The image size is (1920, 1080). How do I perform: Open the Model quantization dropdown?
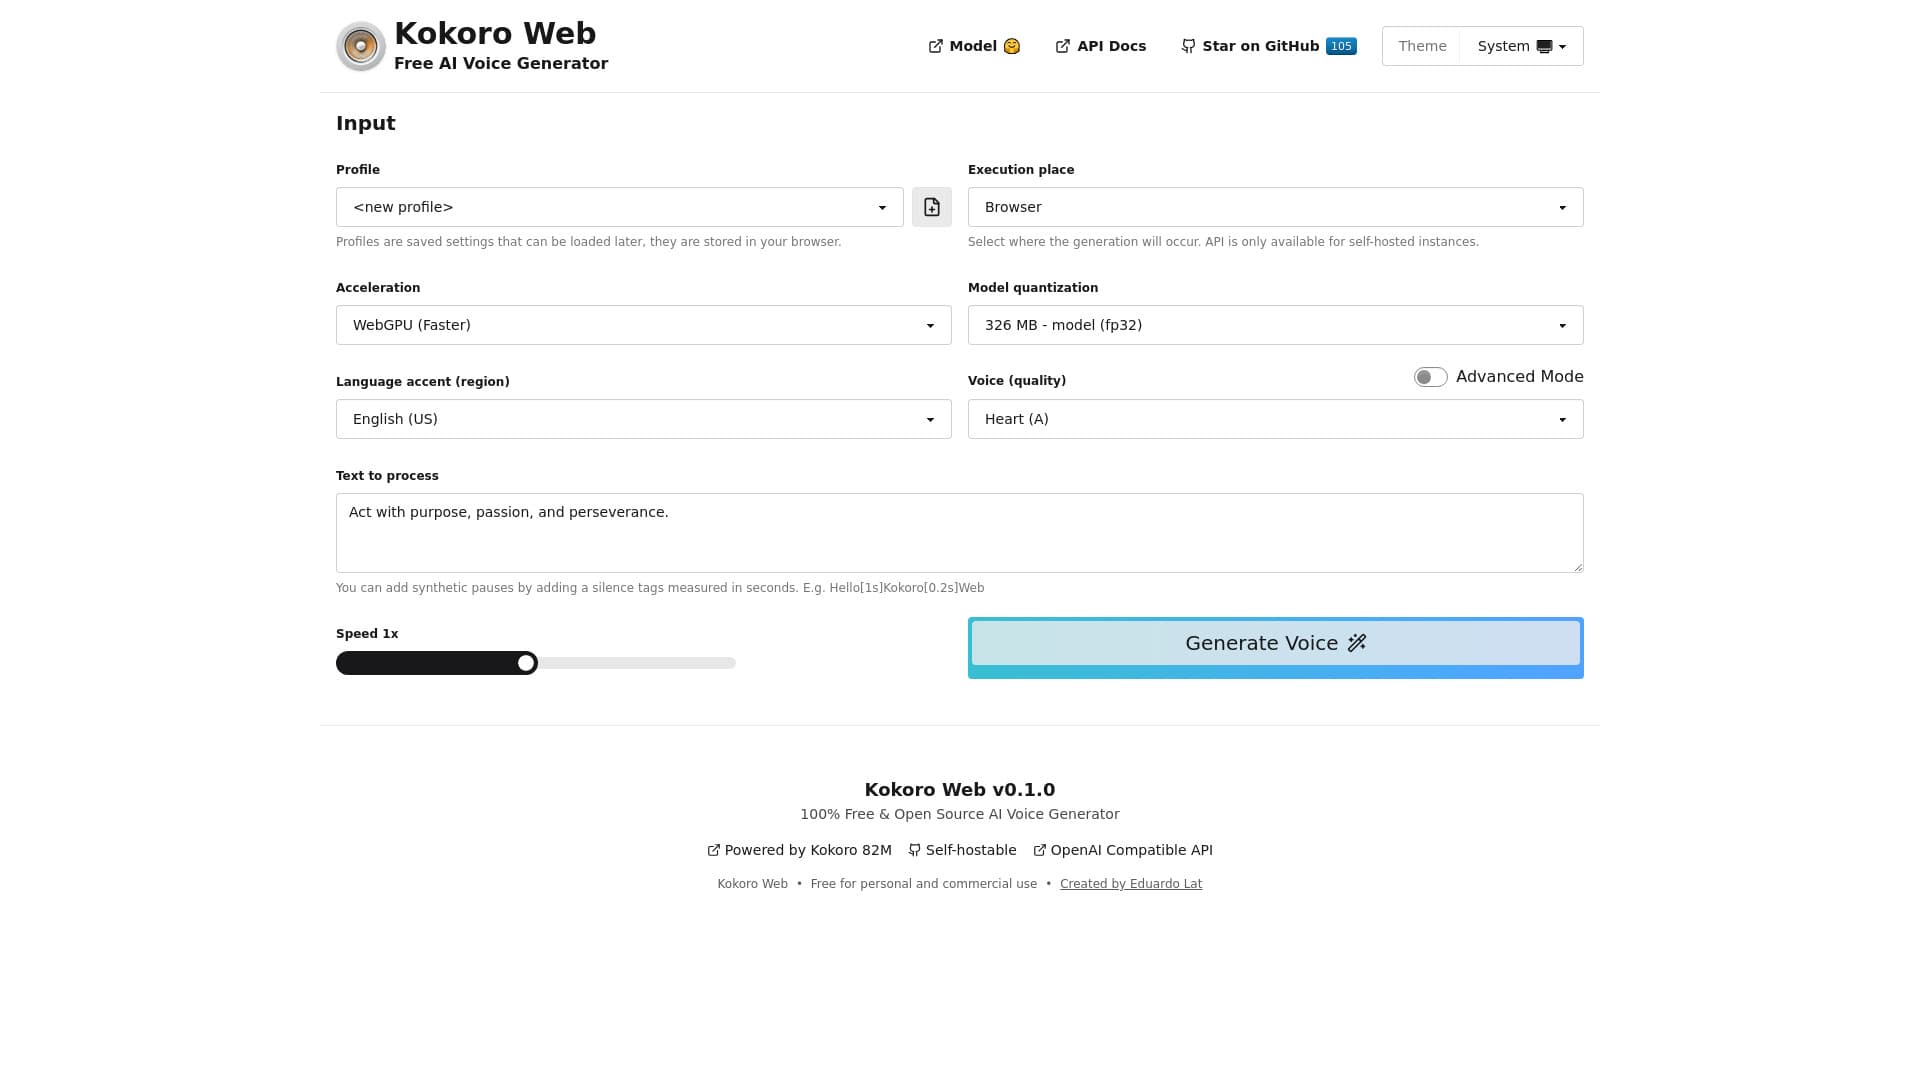[x=1275, y=325]
